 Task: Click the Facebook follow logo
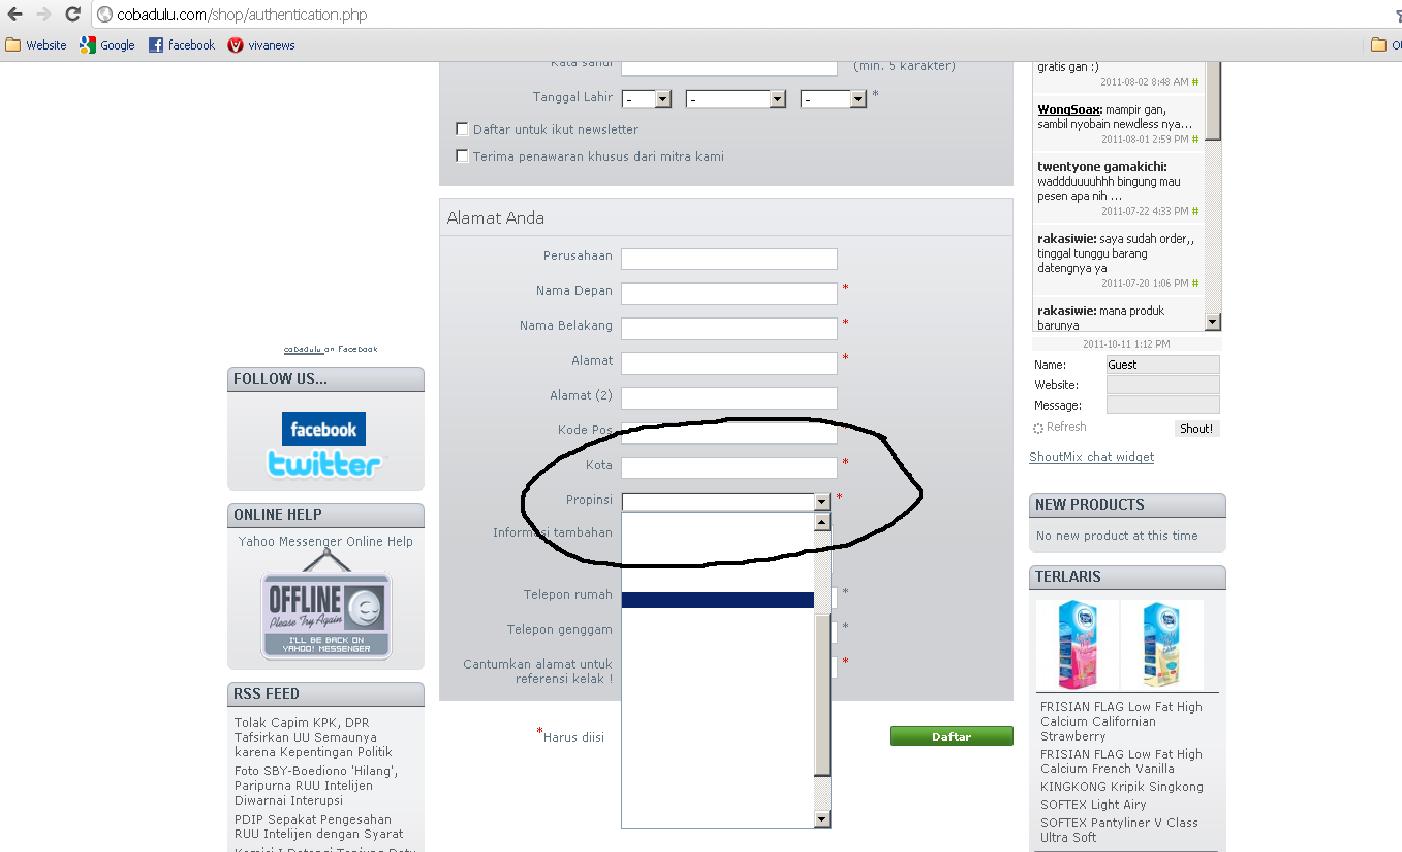(x=324, y=429)
